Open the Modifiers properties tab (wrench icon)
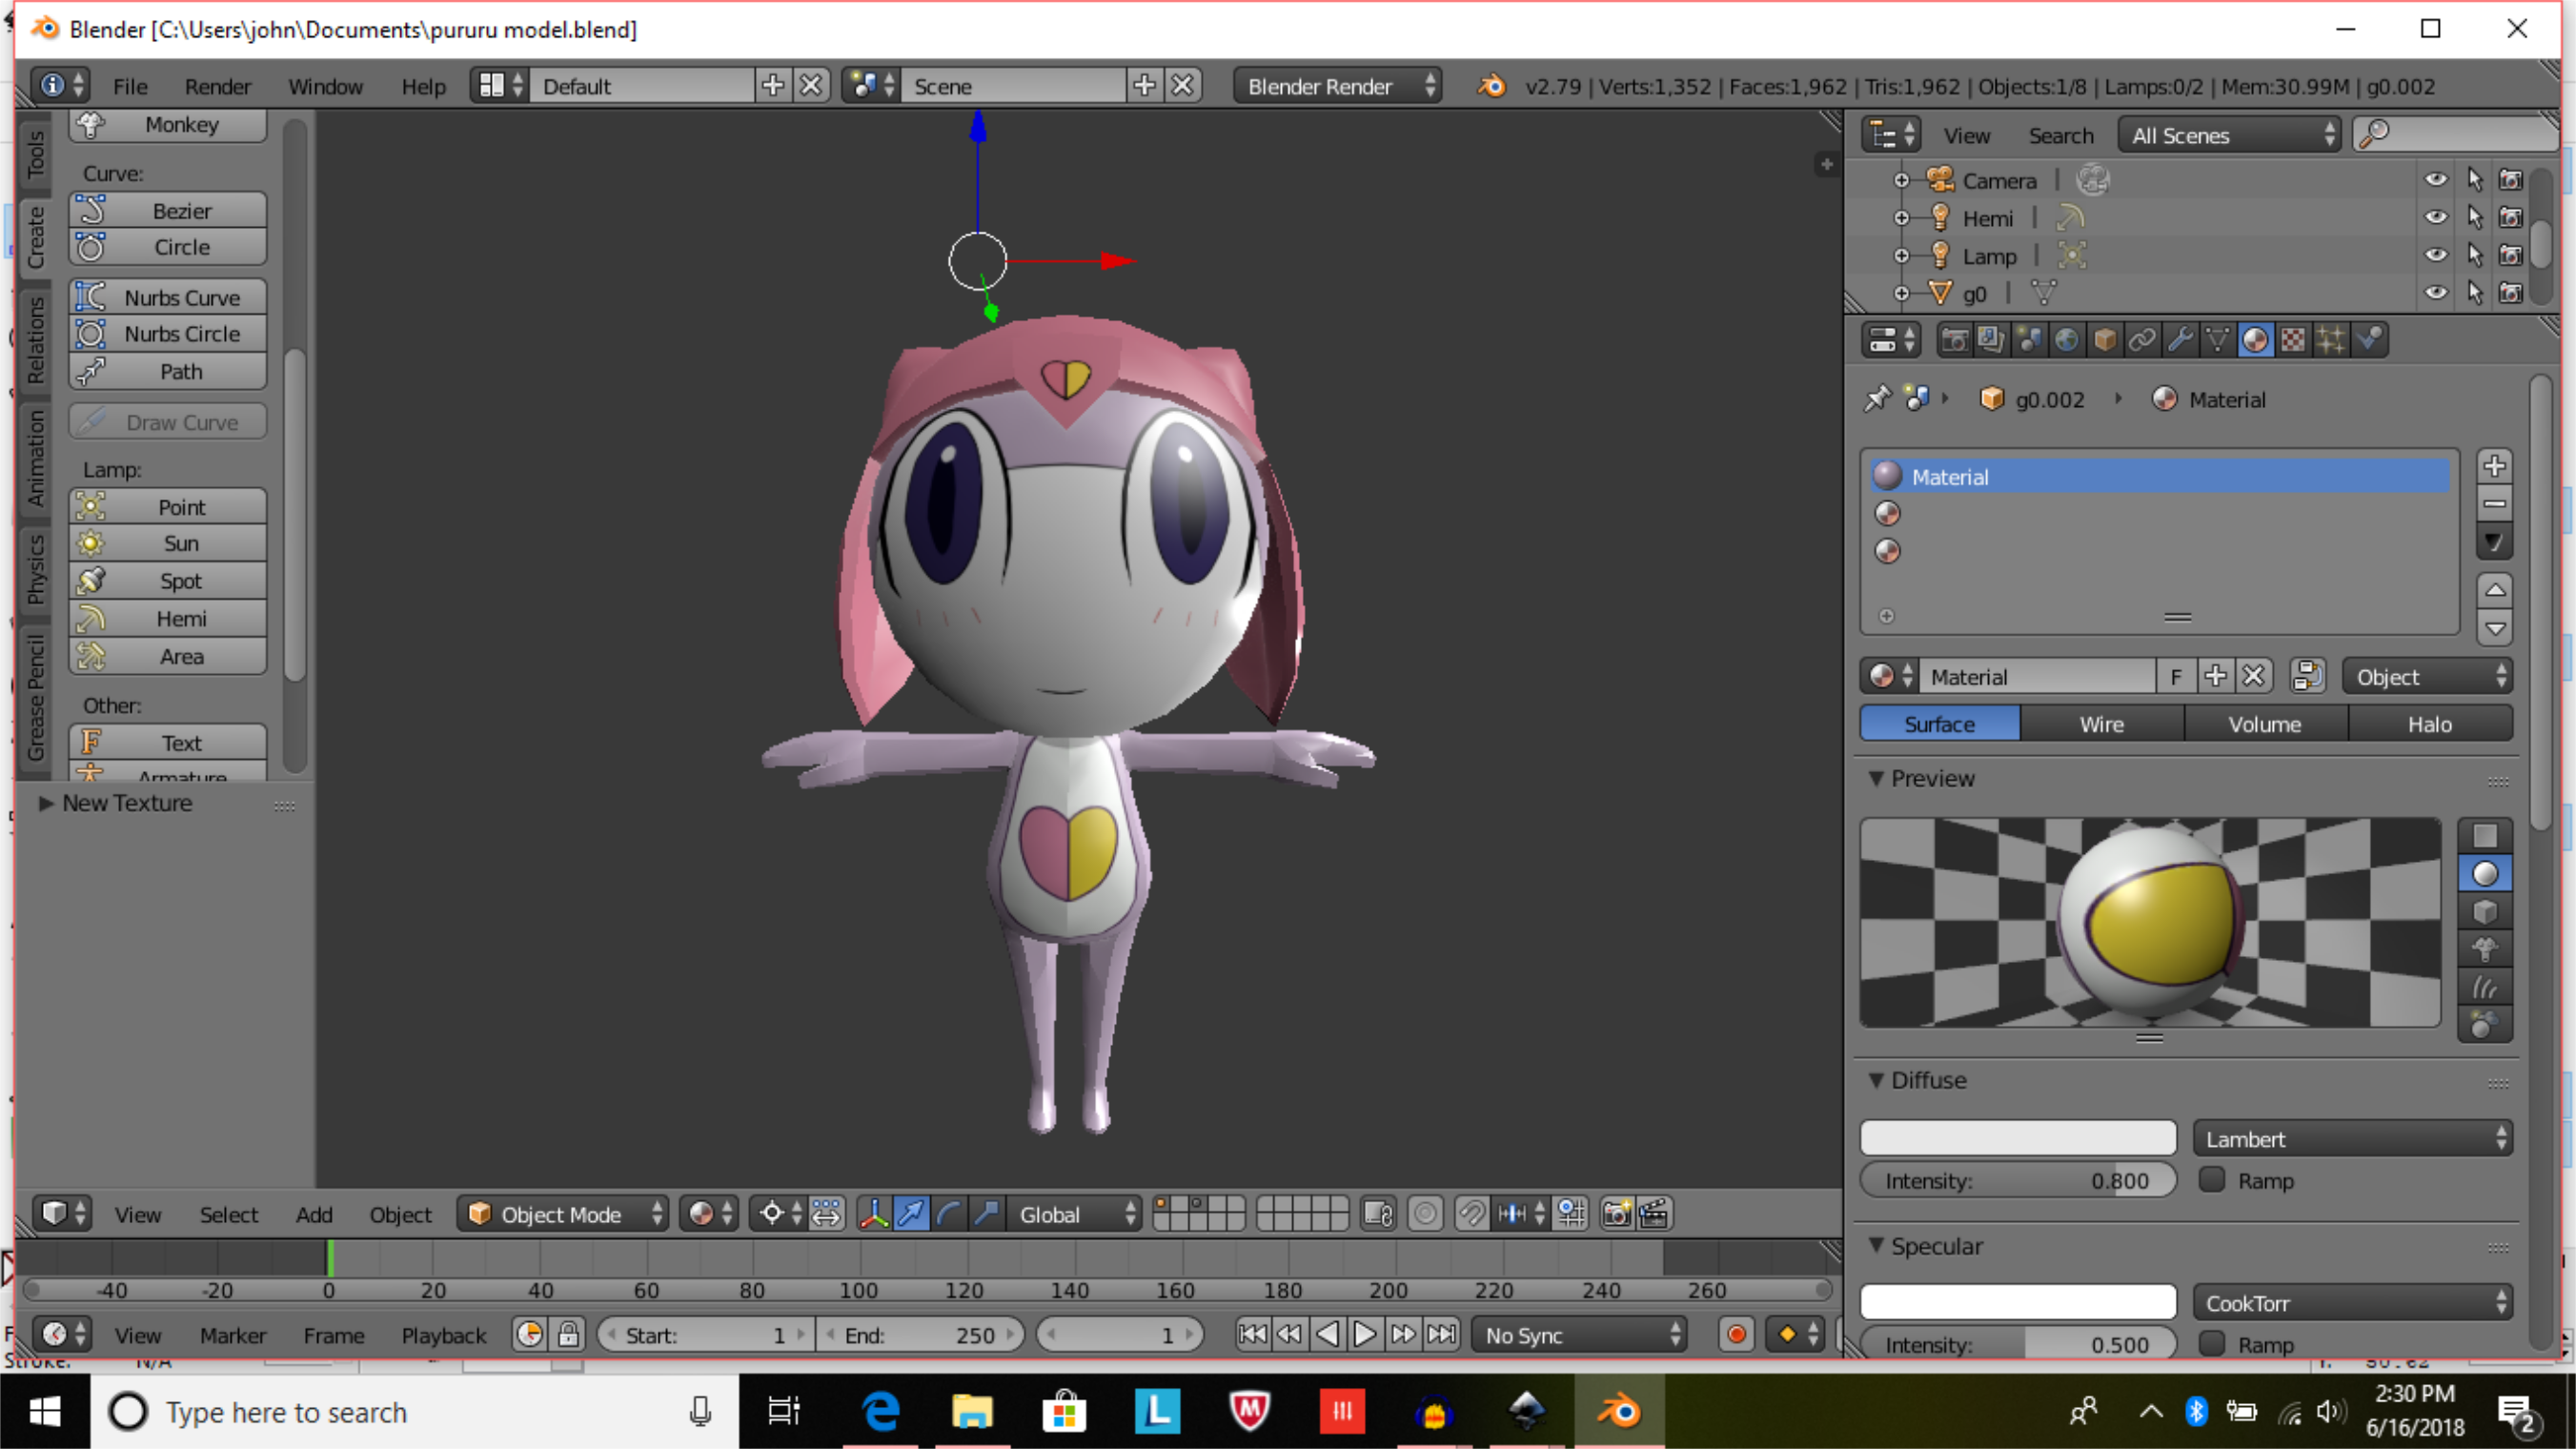The width and height of the screenshot is (2576, 1449). (2180, 340)
